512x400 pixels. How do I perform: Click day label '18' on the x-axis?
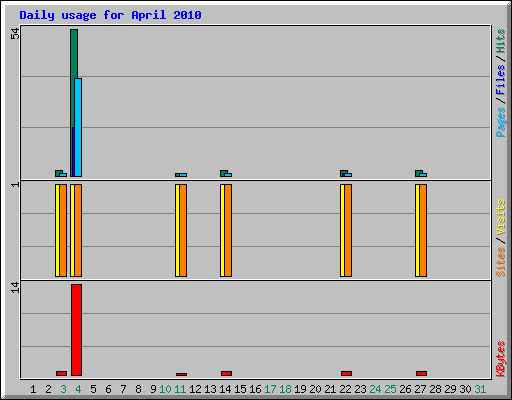point(285,389)
